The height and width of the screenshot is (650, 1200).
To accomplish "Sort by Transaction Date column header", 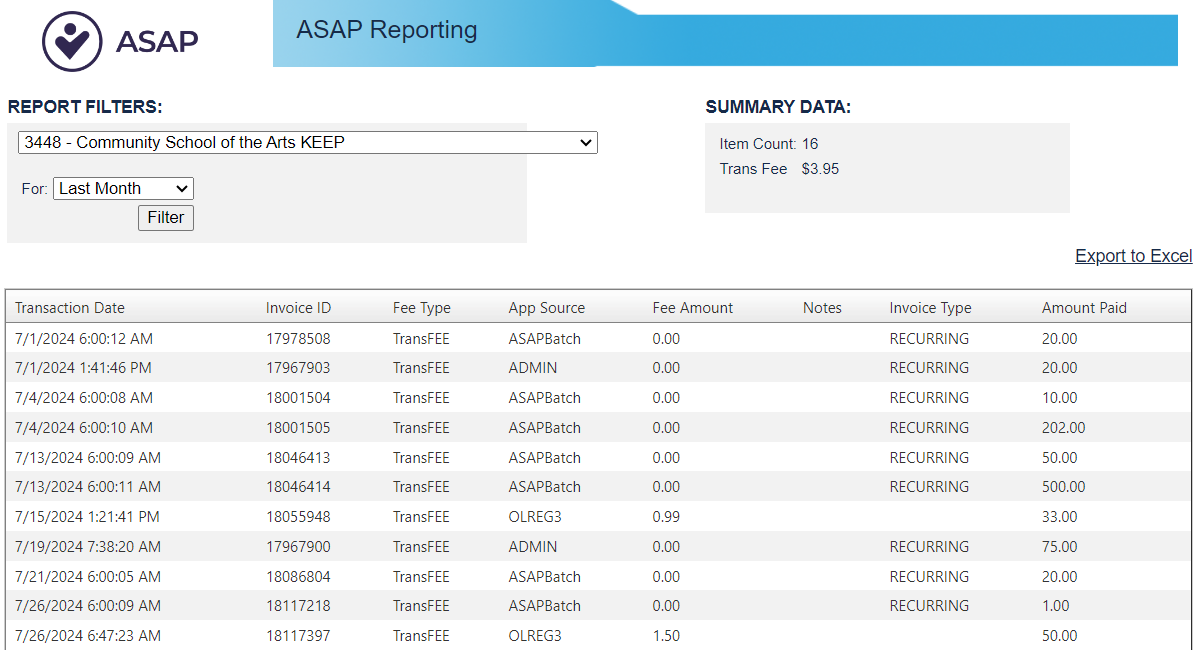I will pos(70,308).
